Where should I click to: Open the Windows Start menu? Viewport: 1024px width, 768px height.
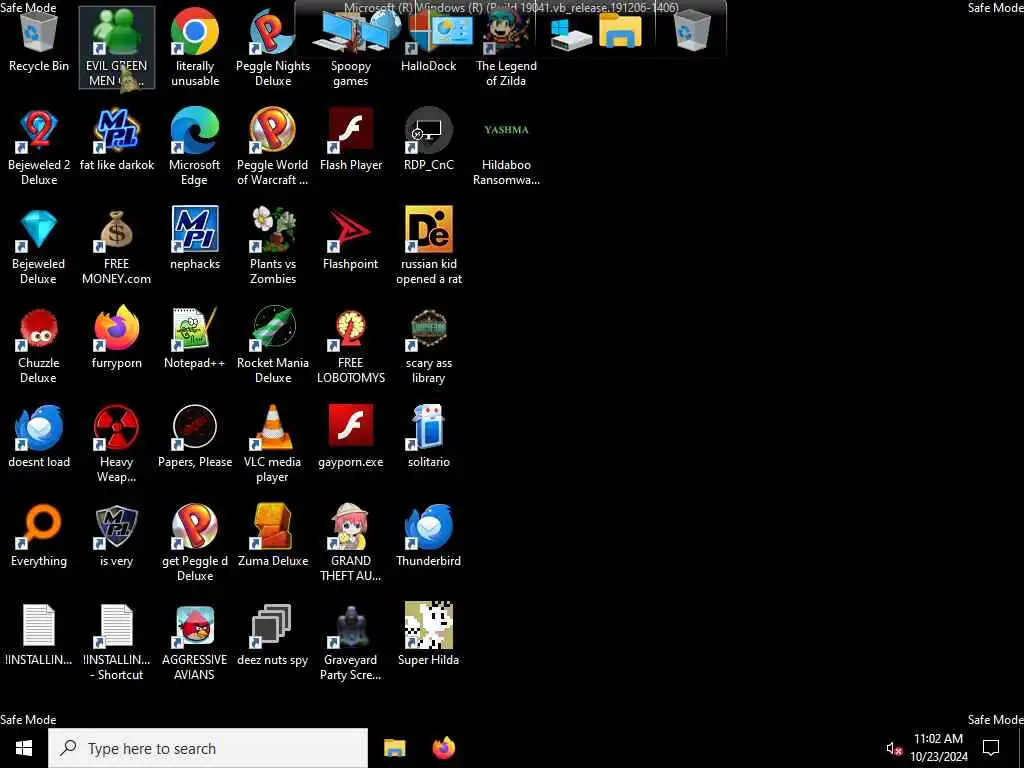(24, 748)
